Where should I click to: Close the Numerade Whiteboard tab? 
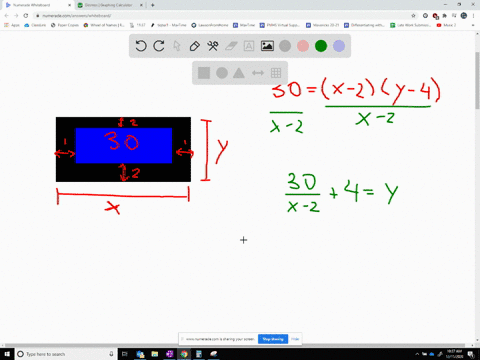(69, 5)
